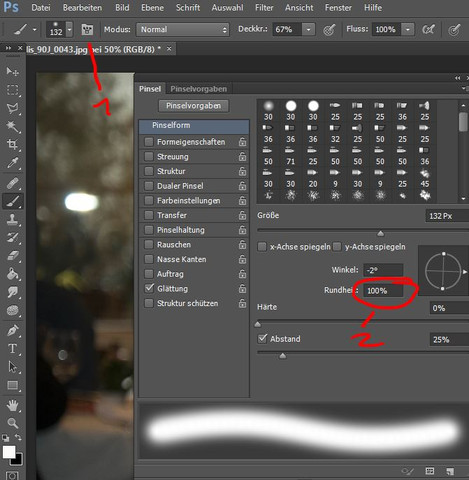This screenshot has width=469, height=480.
Task: Uncheck the Glättung checkbox
Action: (x=149, y=288)
